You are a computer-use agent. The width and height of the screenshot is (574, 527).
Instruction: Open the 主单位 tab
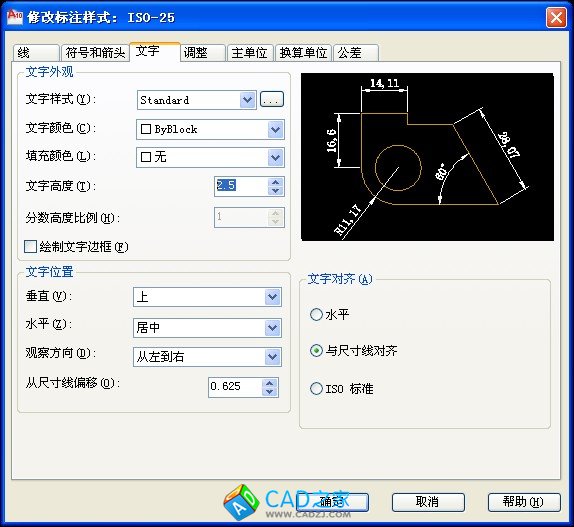point(250,53)
